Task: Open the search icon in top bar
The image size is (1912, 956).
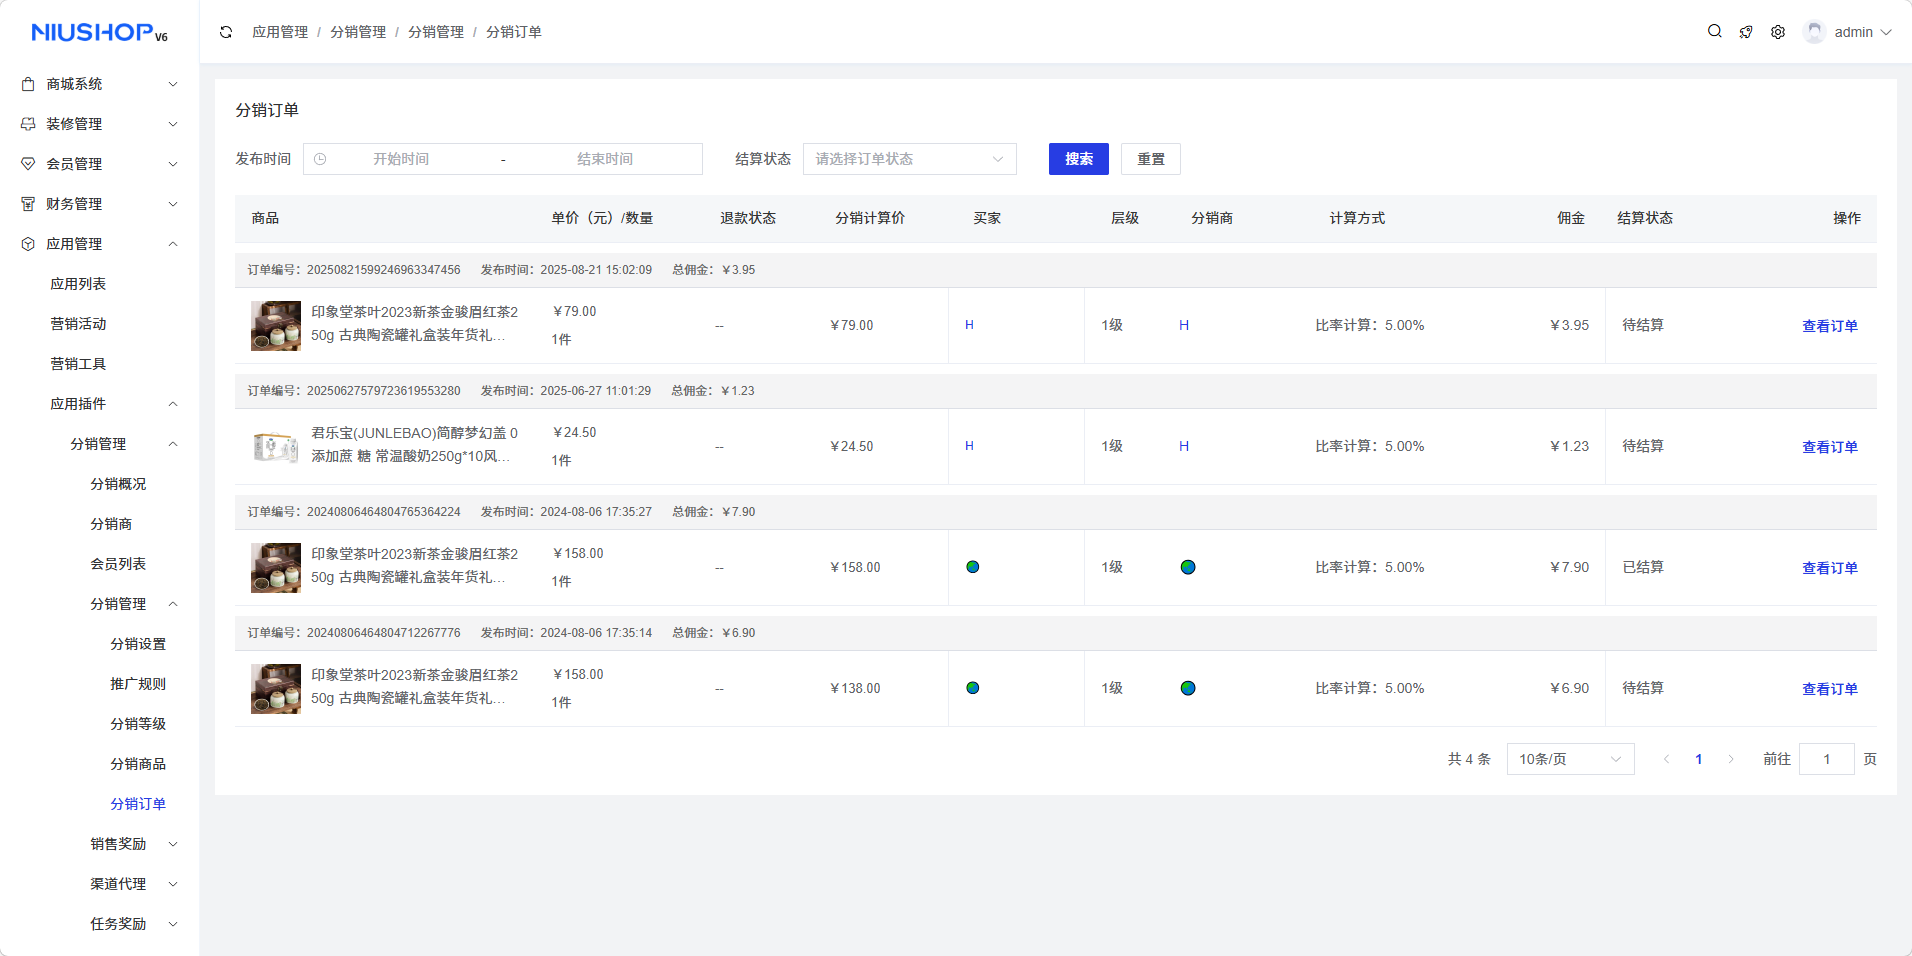Action: click(1714, 32)
